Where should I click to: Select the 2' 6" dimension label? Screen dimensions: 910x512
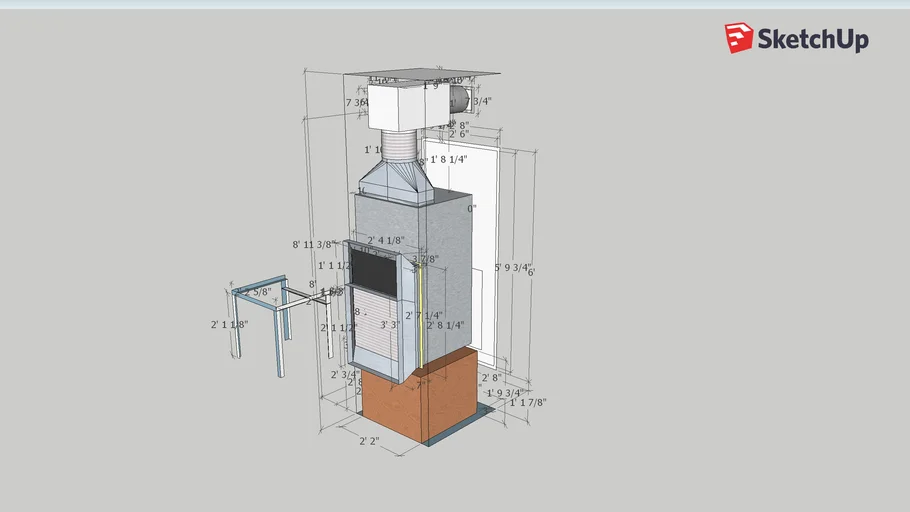click(x=459, y=134)
